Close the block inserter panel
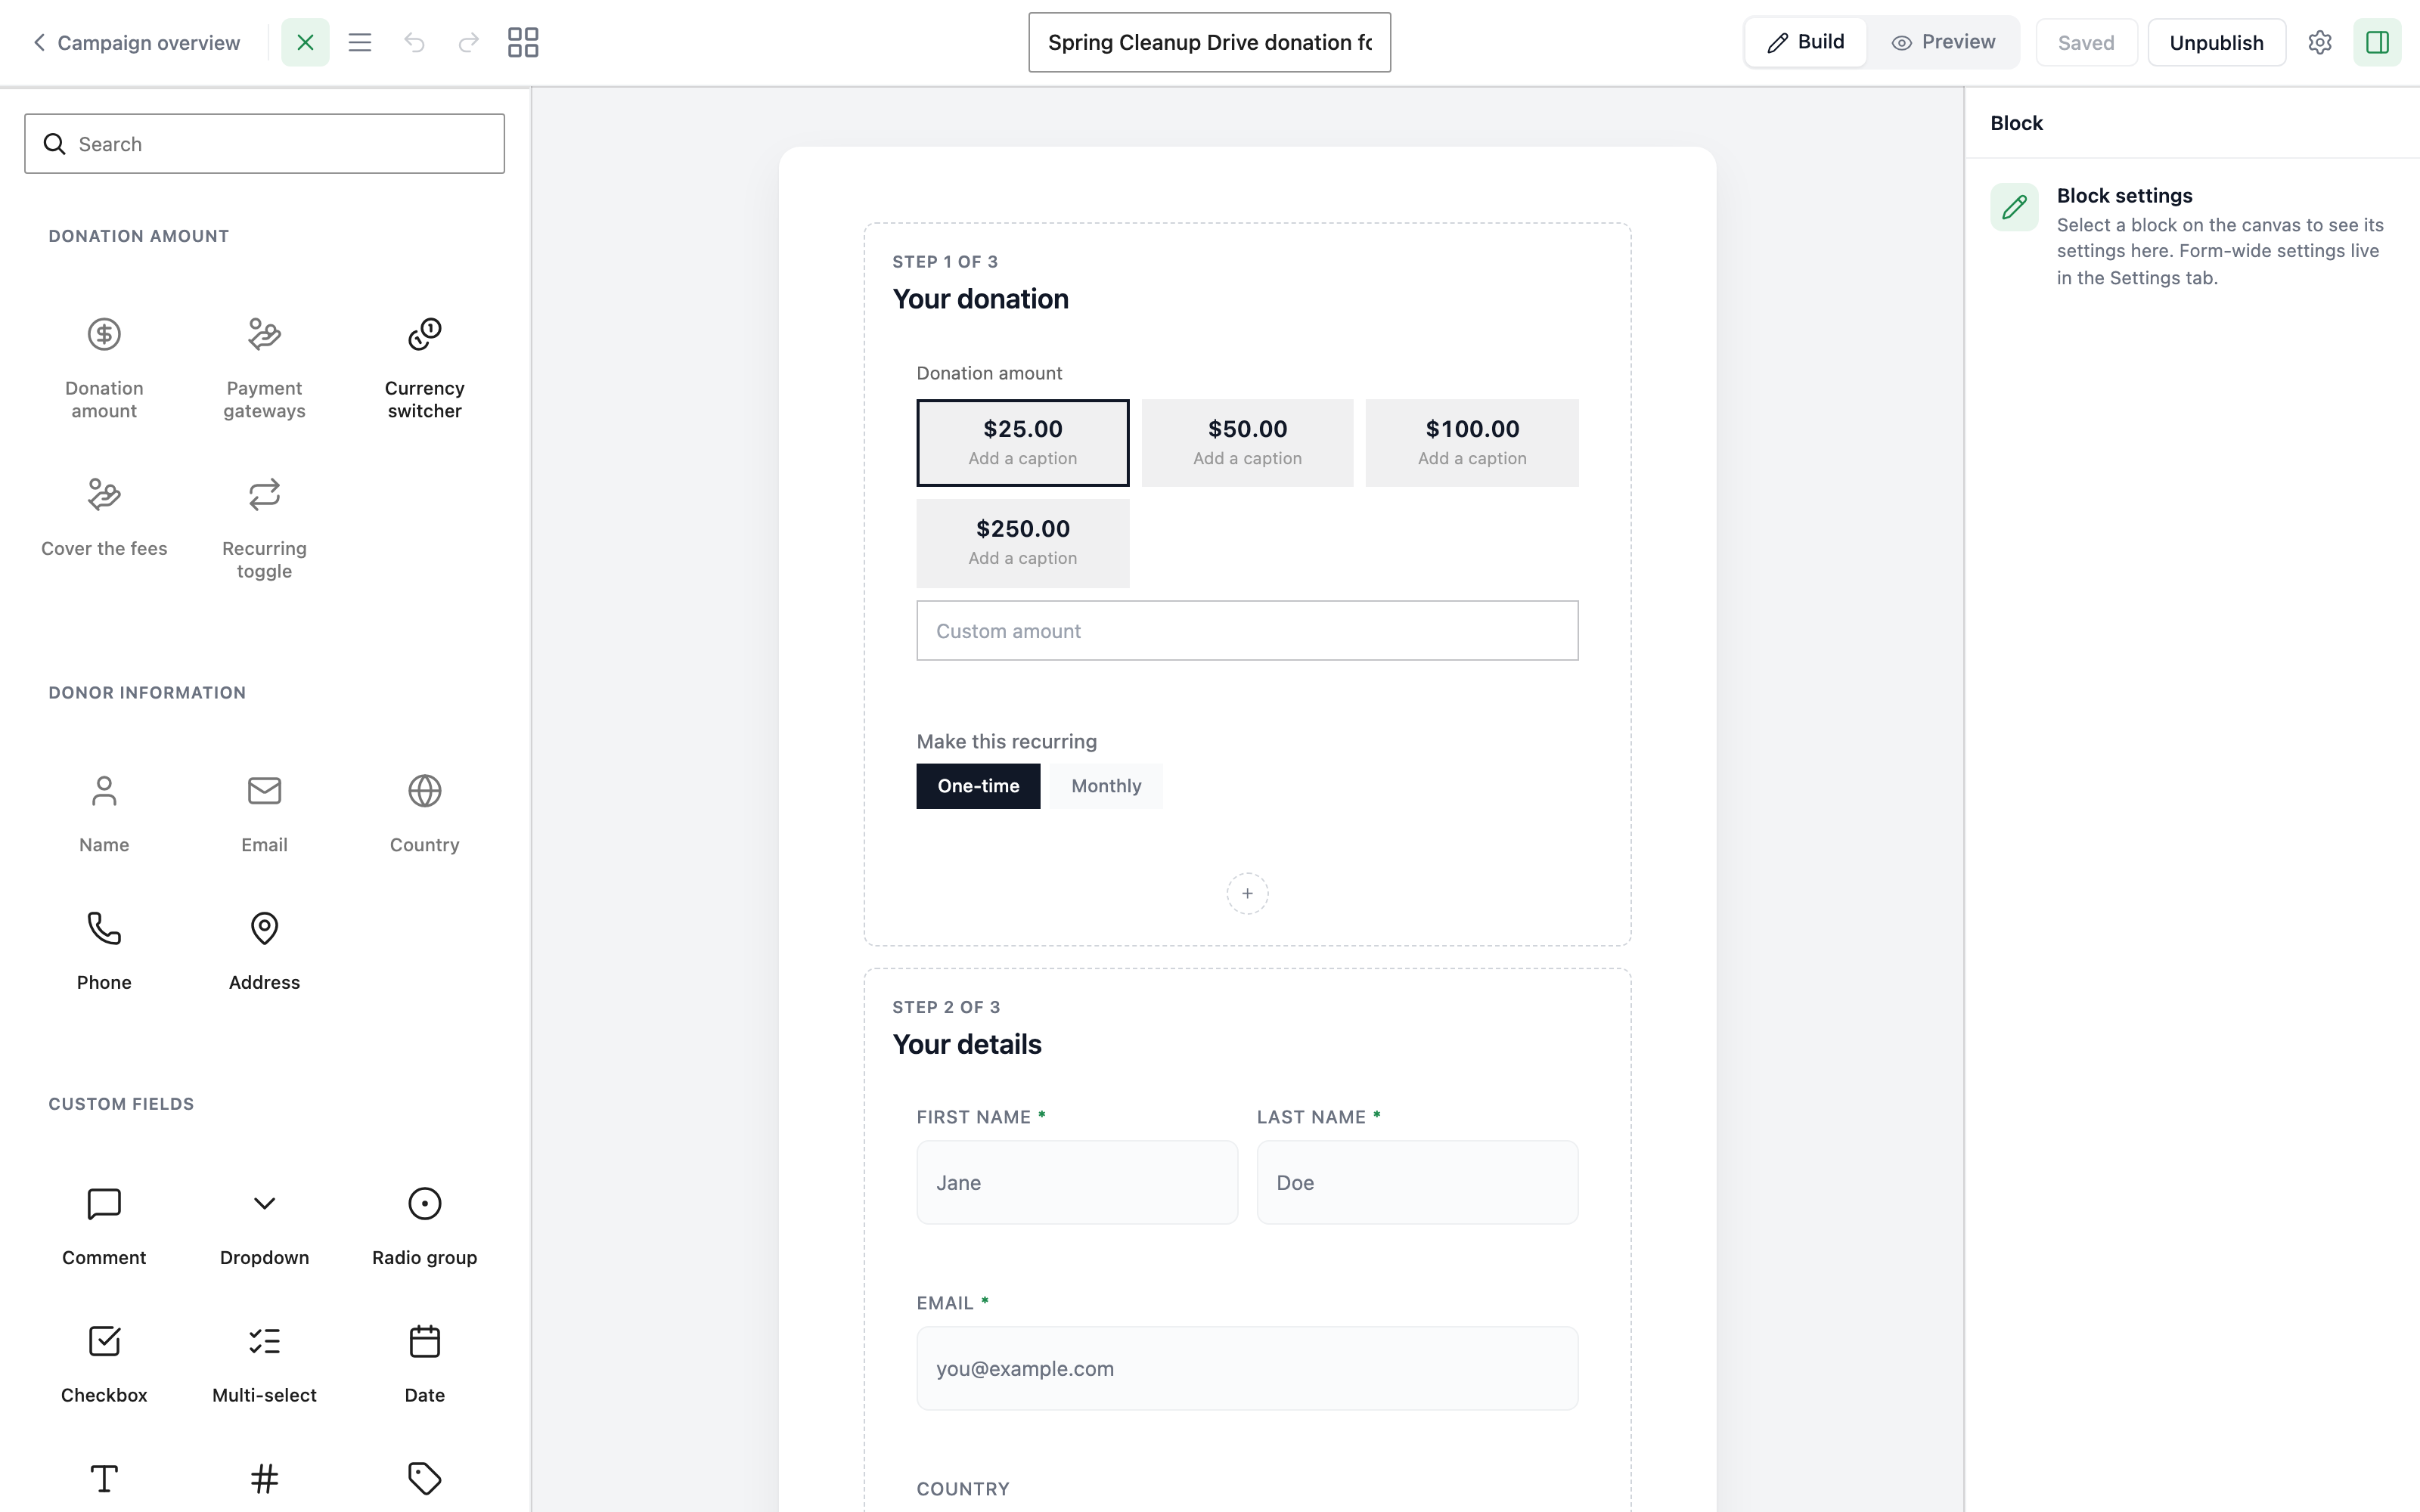This screenshot has height=1512, width=2420. (x=305, y=42)
